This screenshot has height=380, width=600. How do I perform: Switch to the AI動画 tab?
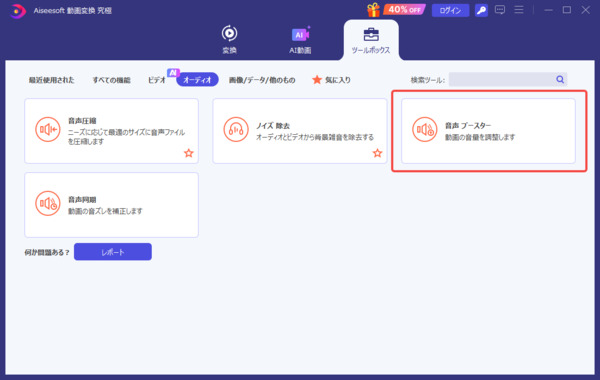coord(300,40)
